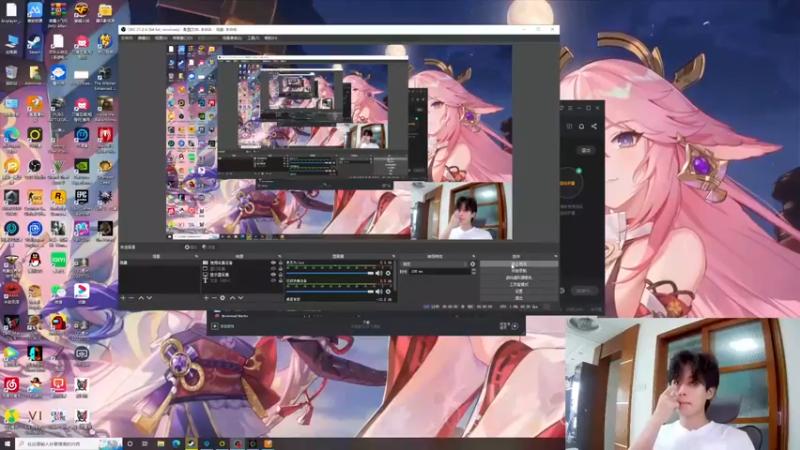Open the iQIYI desktop shortcut

click(58, 262)
